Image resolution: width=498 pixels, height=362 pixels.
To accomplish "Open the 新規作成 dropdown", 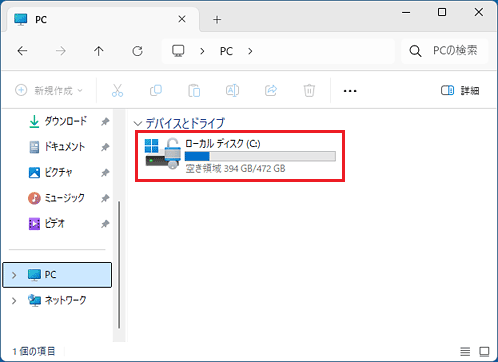I will pos(49,90).
